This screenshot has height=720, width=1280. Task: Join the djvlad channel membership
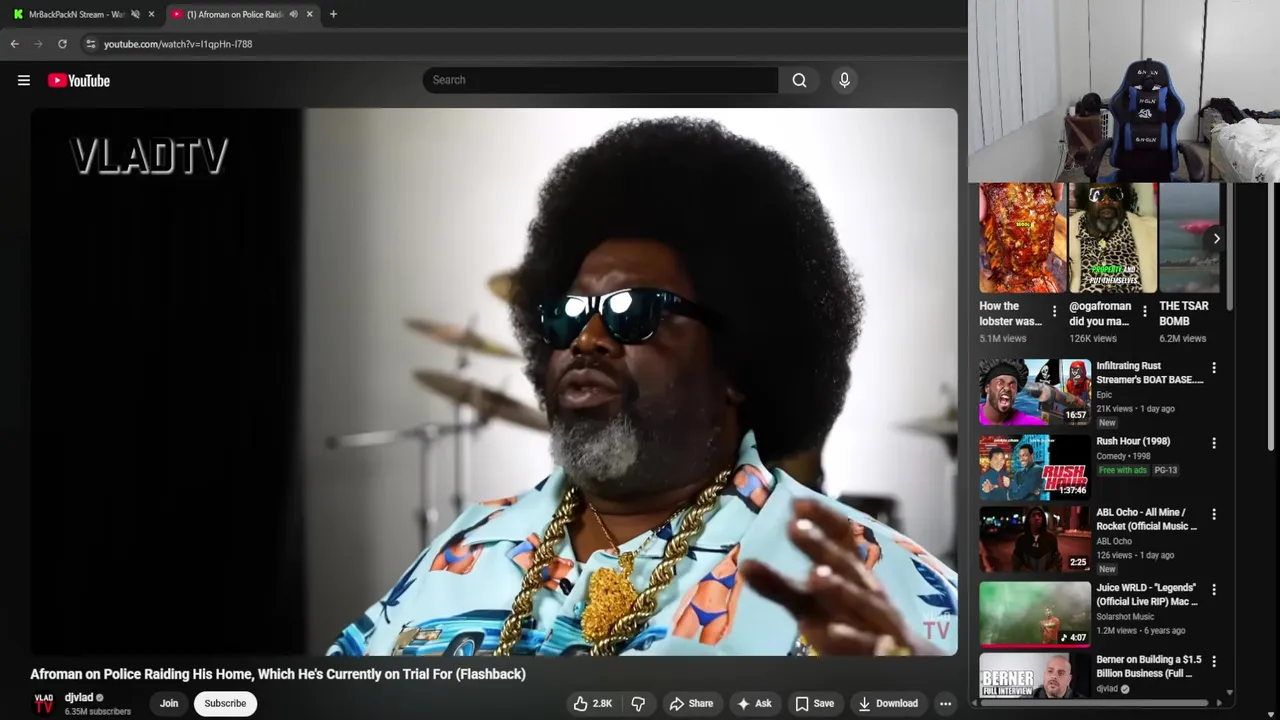tap(169, 704)
